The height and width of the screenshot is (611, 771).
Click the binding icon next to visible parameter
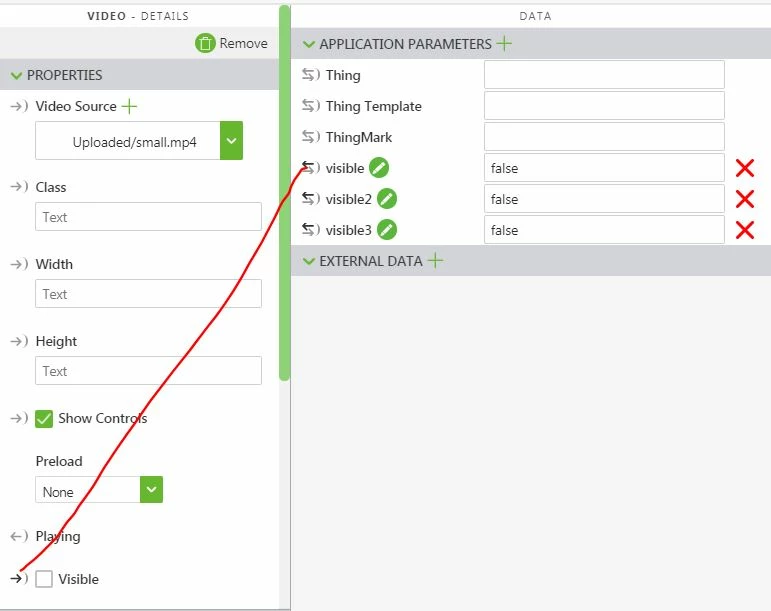click(x=311, y=168)
